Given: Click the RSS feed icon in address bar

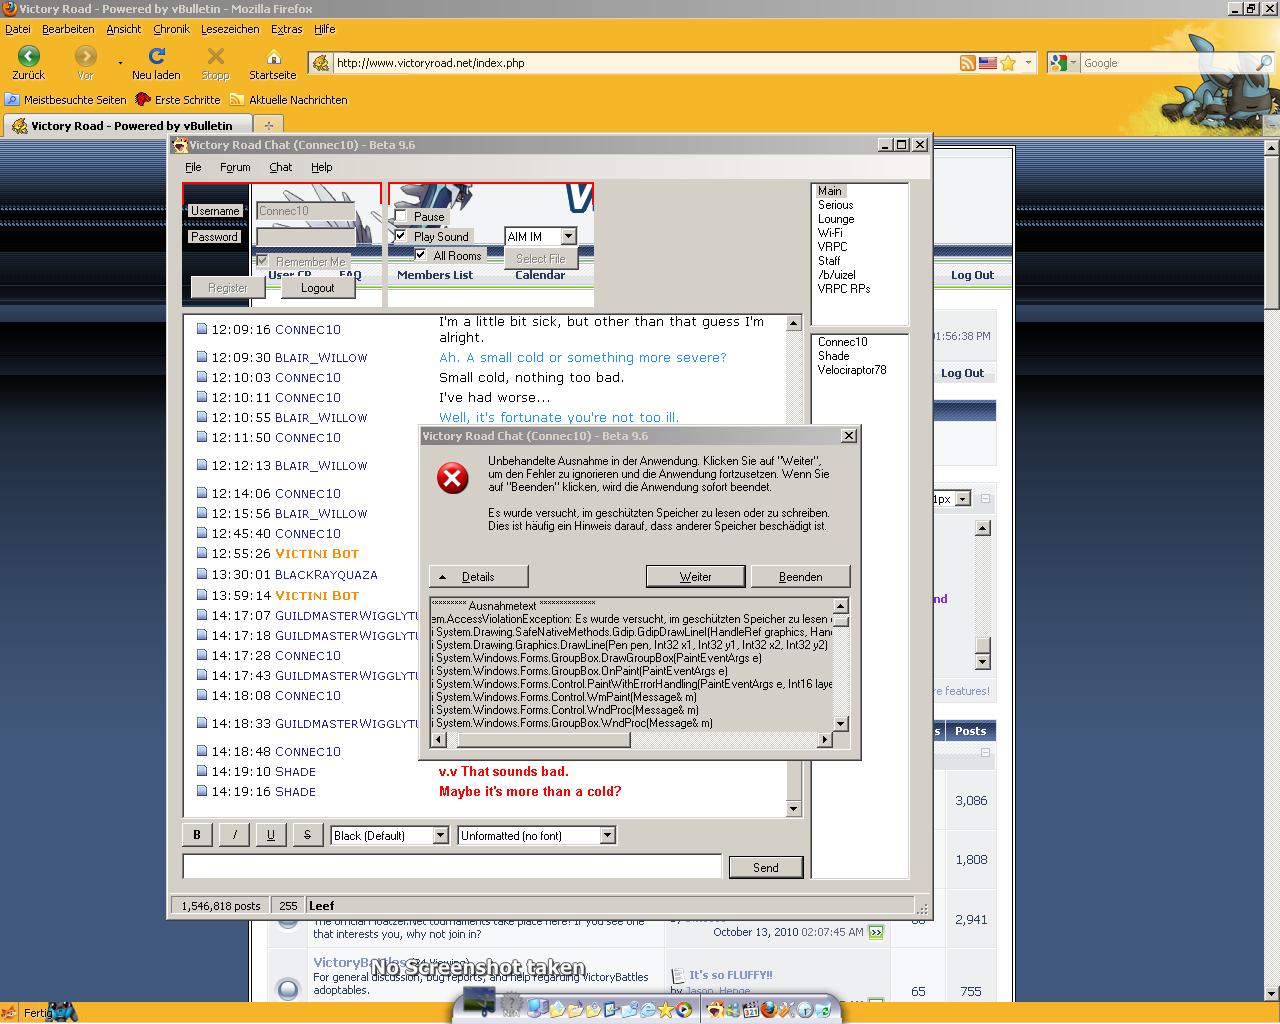Looking at the screenshot, I should click(x=967, y=63).
